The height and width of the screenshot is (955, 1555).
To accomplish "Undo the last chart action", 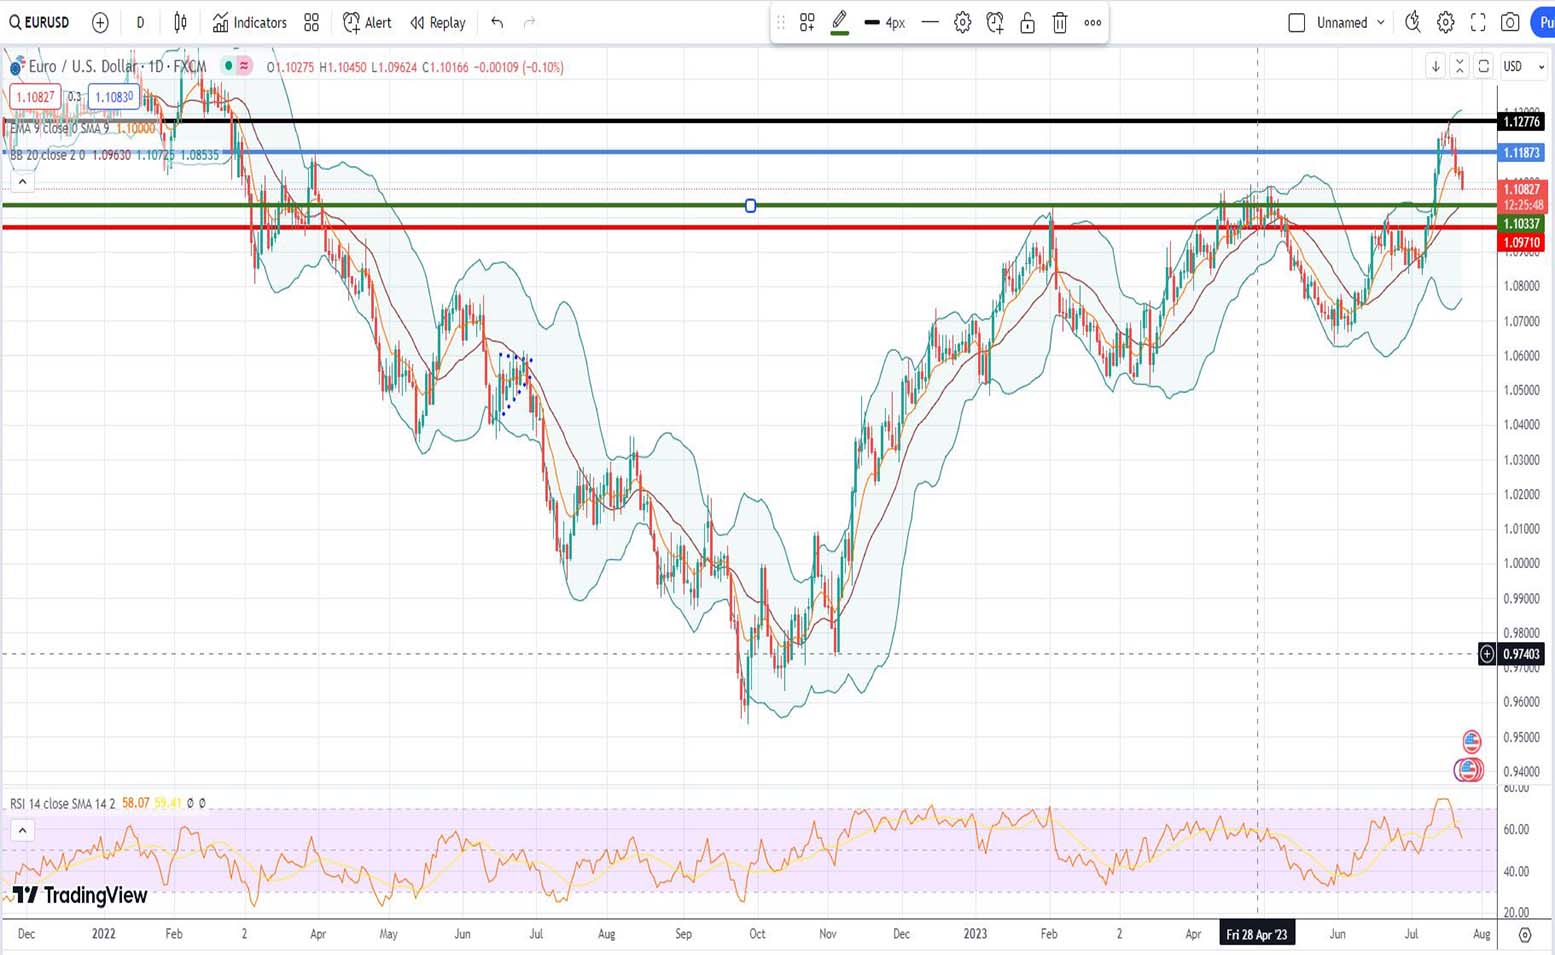I will click(497, 22).
